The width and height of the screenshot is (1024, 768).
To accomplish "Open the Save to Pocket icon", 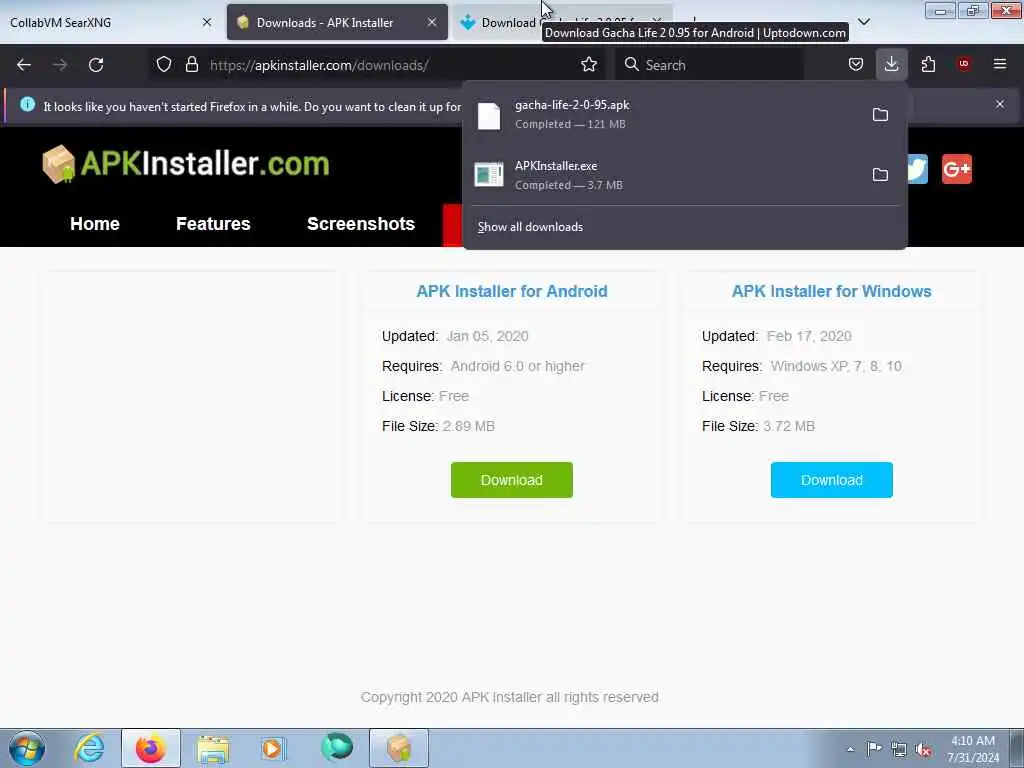I will 856,64.
